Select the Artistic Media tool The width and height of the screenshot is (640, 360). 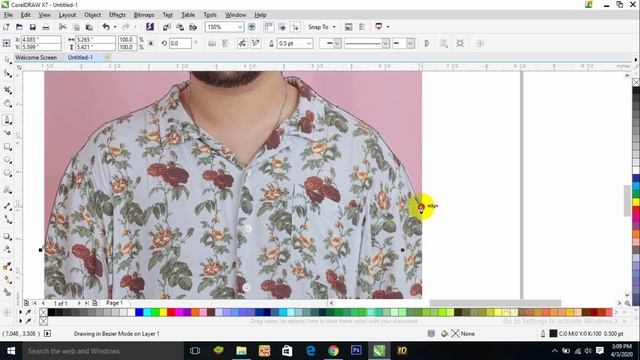point(7,133)
